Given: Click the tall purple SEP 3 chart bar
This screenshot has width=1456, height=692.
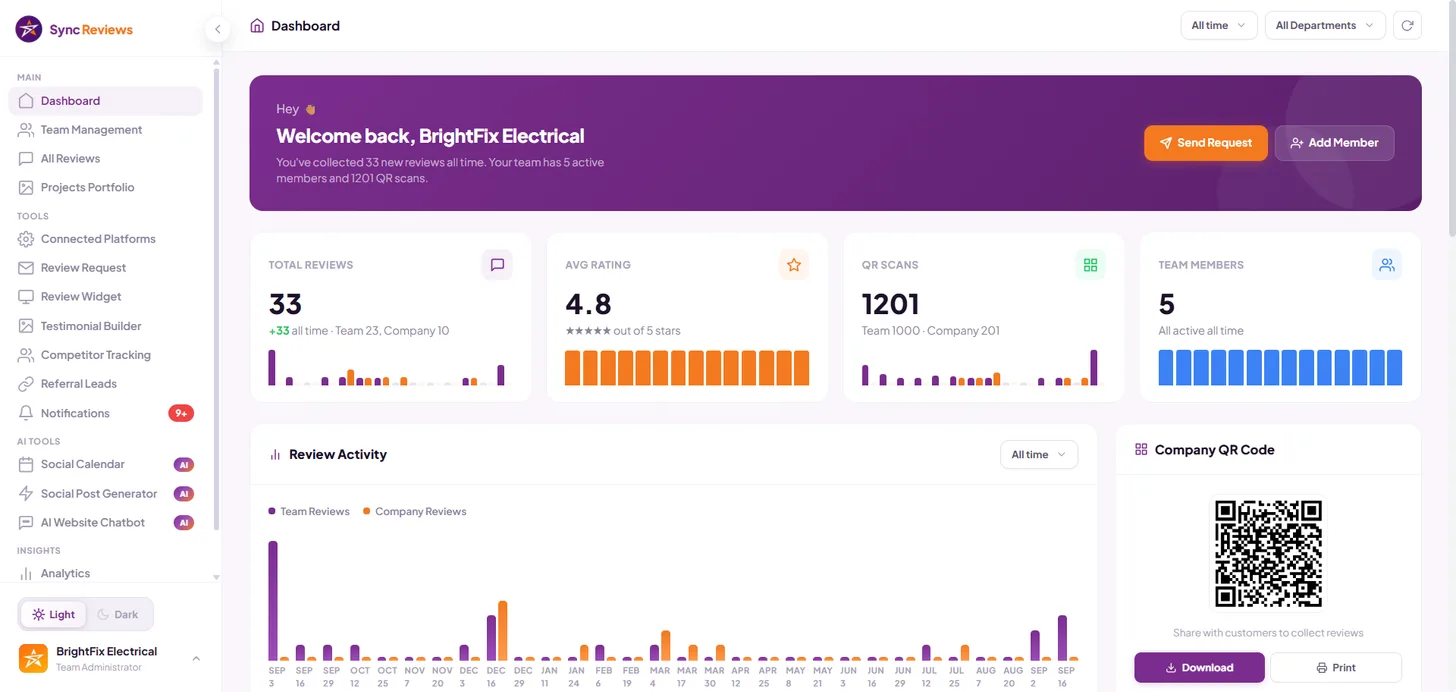Looking at the screenshot, I should click(273, 601).
